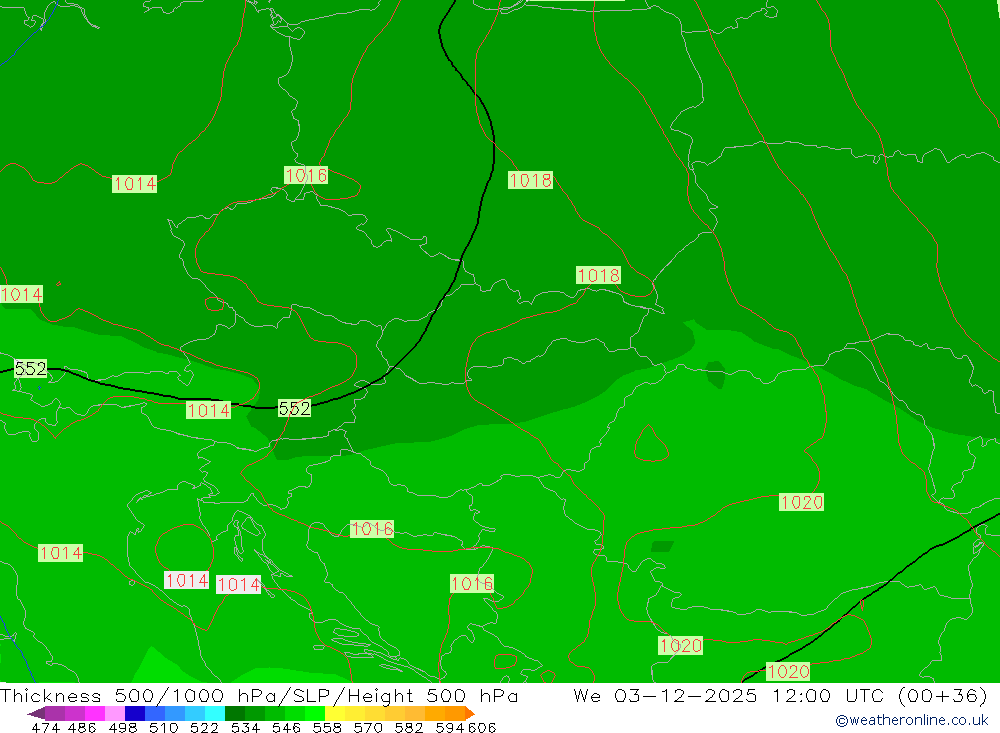Pick the light pink legend swatch
Screen dimensions: 1000x733
pyautogui.click(x=115, y=713)
